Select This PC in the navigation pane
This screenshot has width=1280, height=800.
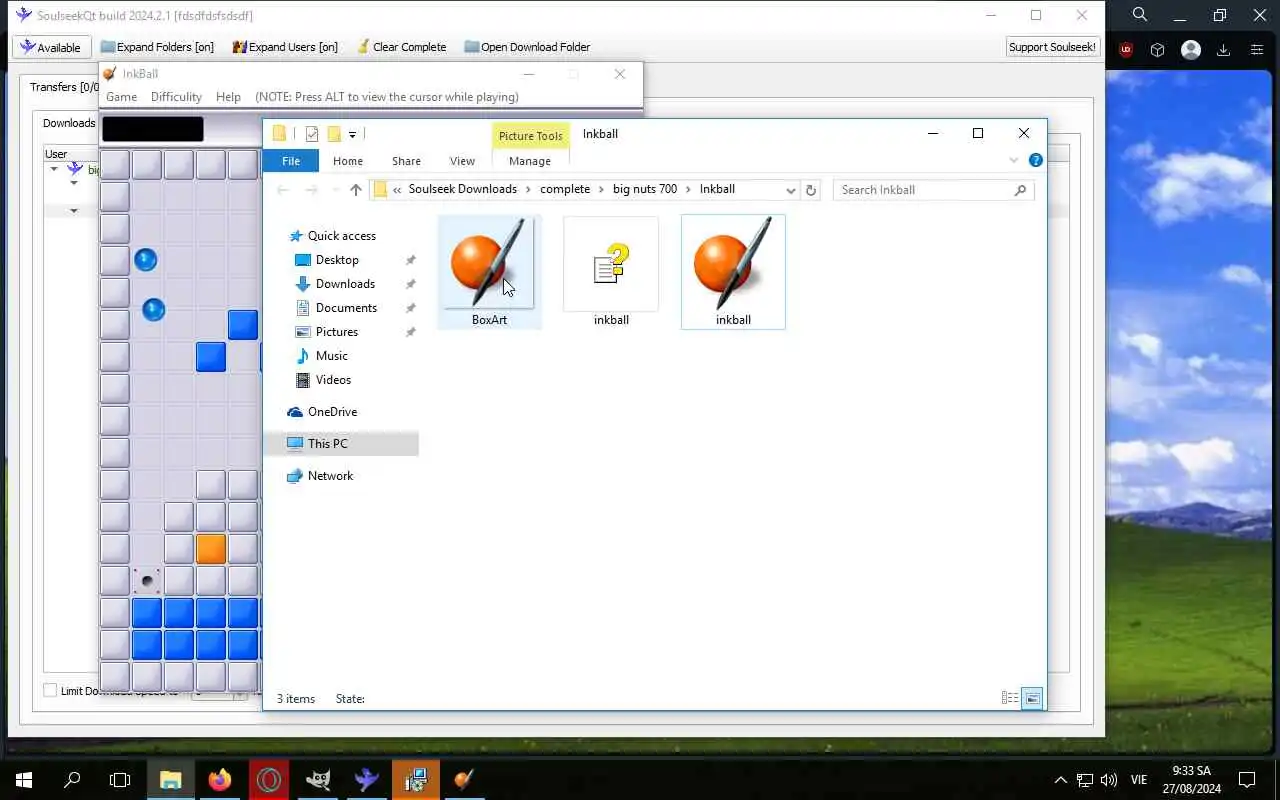click(x=328, y=444)
